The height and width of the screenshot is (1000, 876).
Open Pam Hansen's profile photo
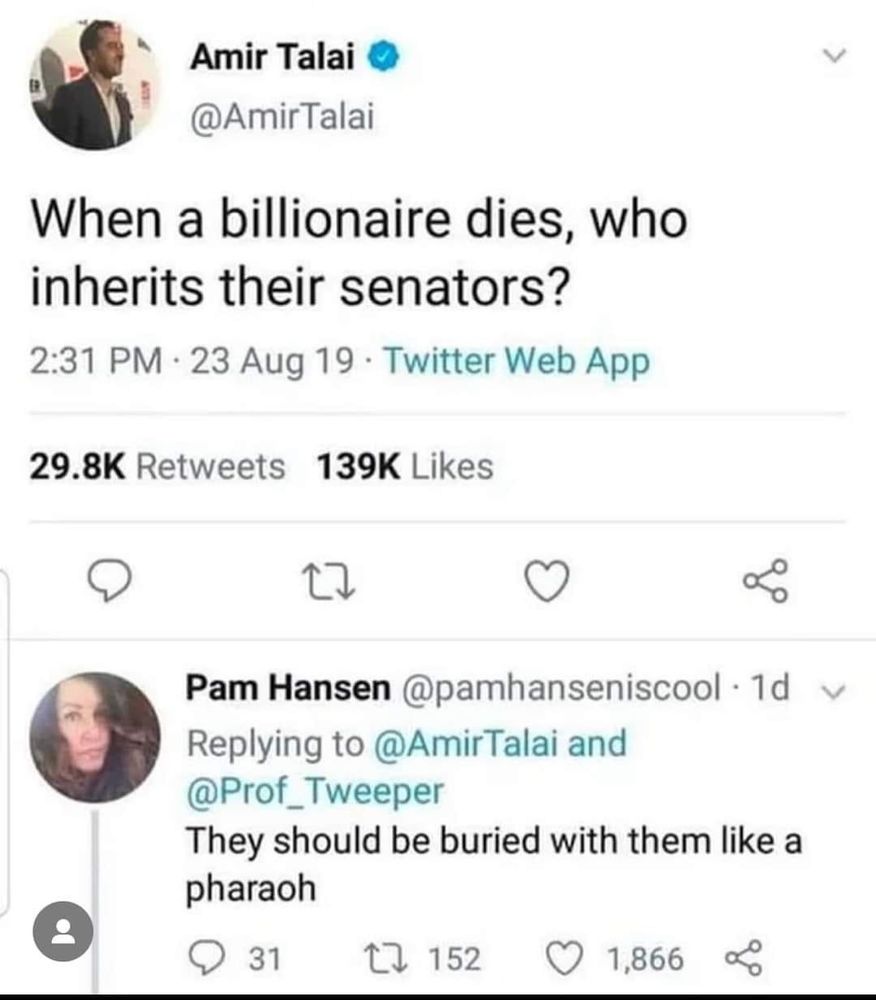coord(95,737)
